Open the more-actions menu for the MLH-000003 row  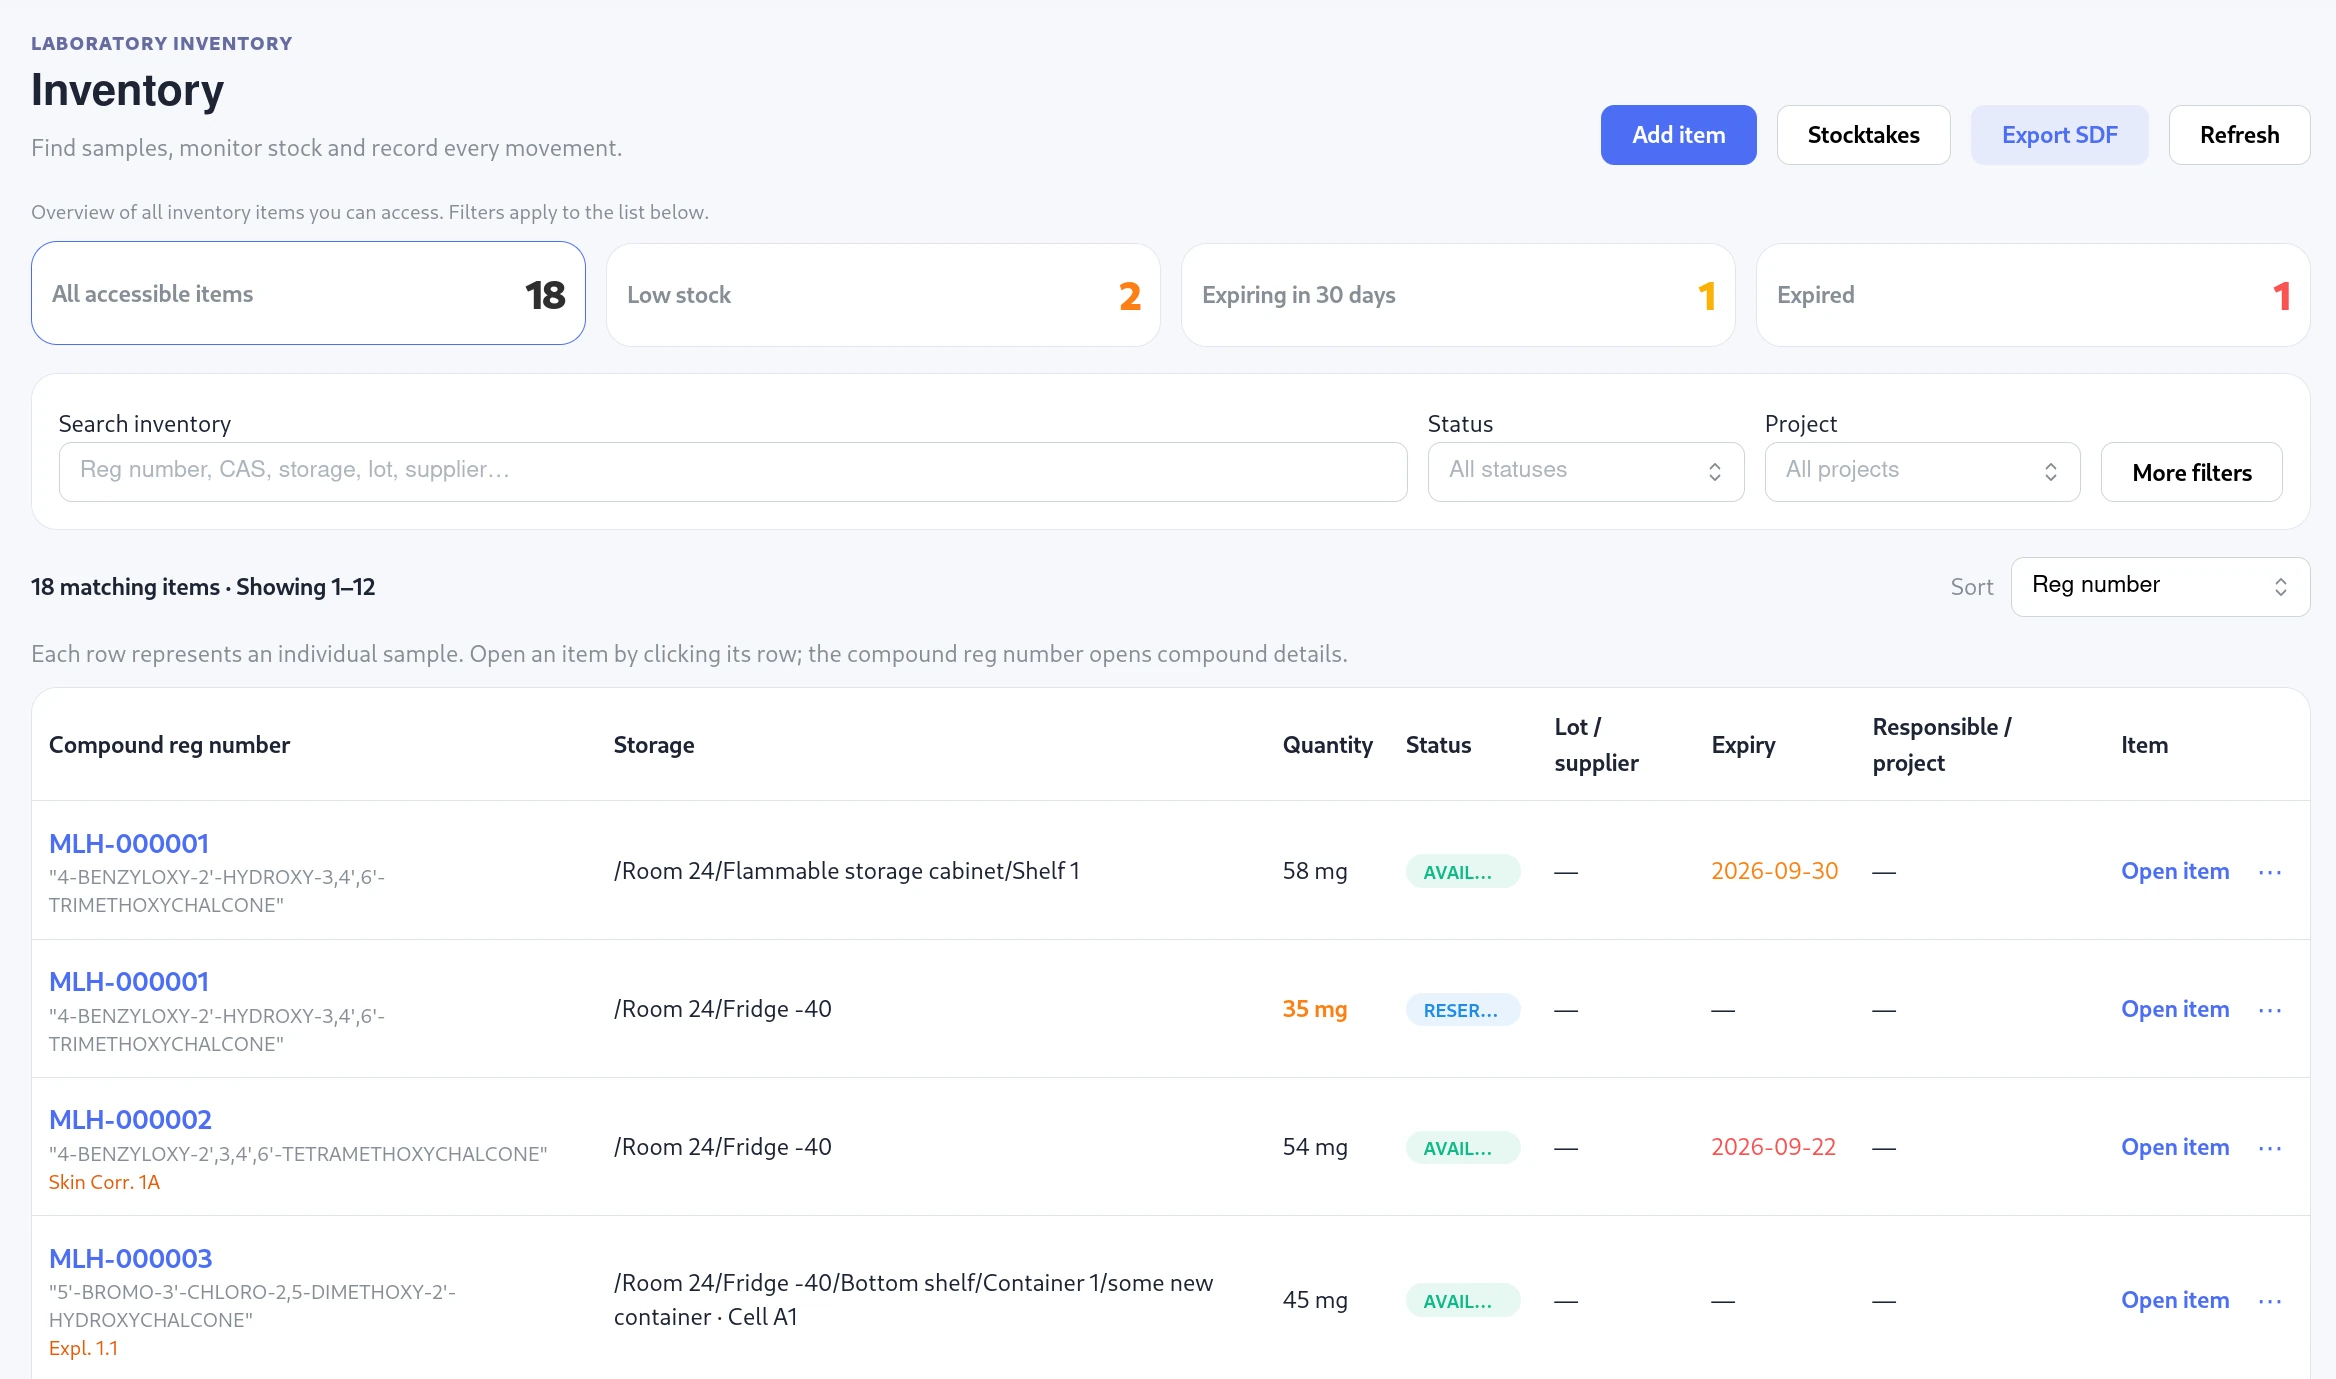[2270, 1301]
